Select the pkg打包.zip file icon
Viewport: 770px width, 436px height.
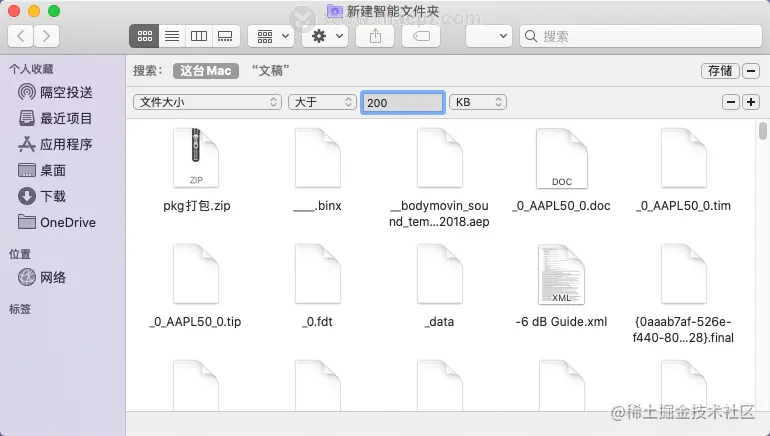(x=196, y=158)
